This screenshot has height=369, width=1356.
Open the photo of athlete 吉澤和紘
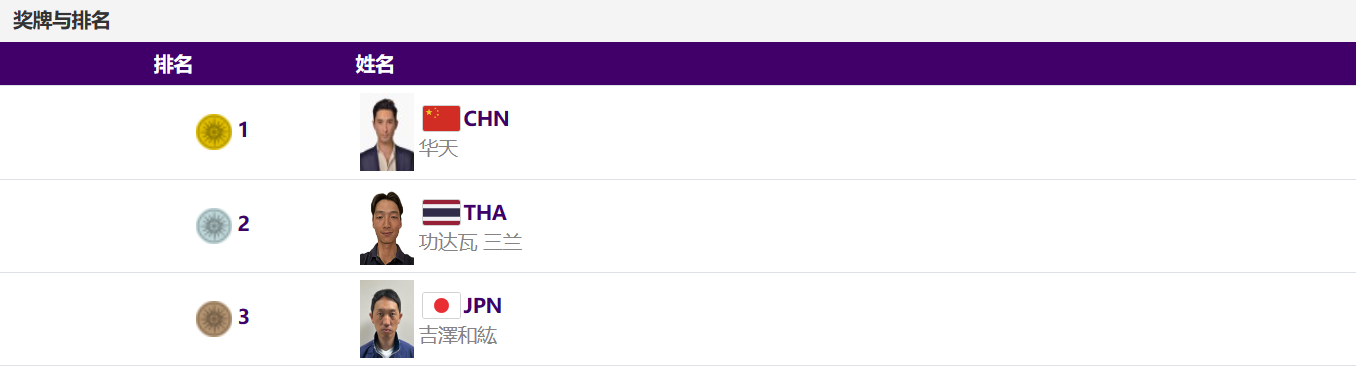[x=387, y=319]
